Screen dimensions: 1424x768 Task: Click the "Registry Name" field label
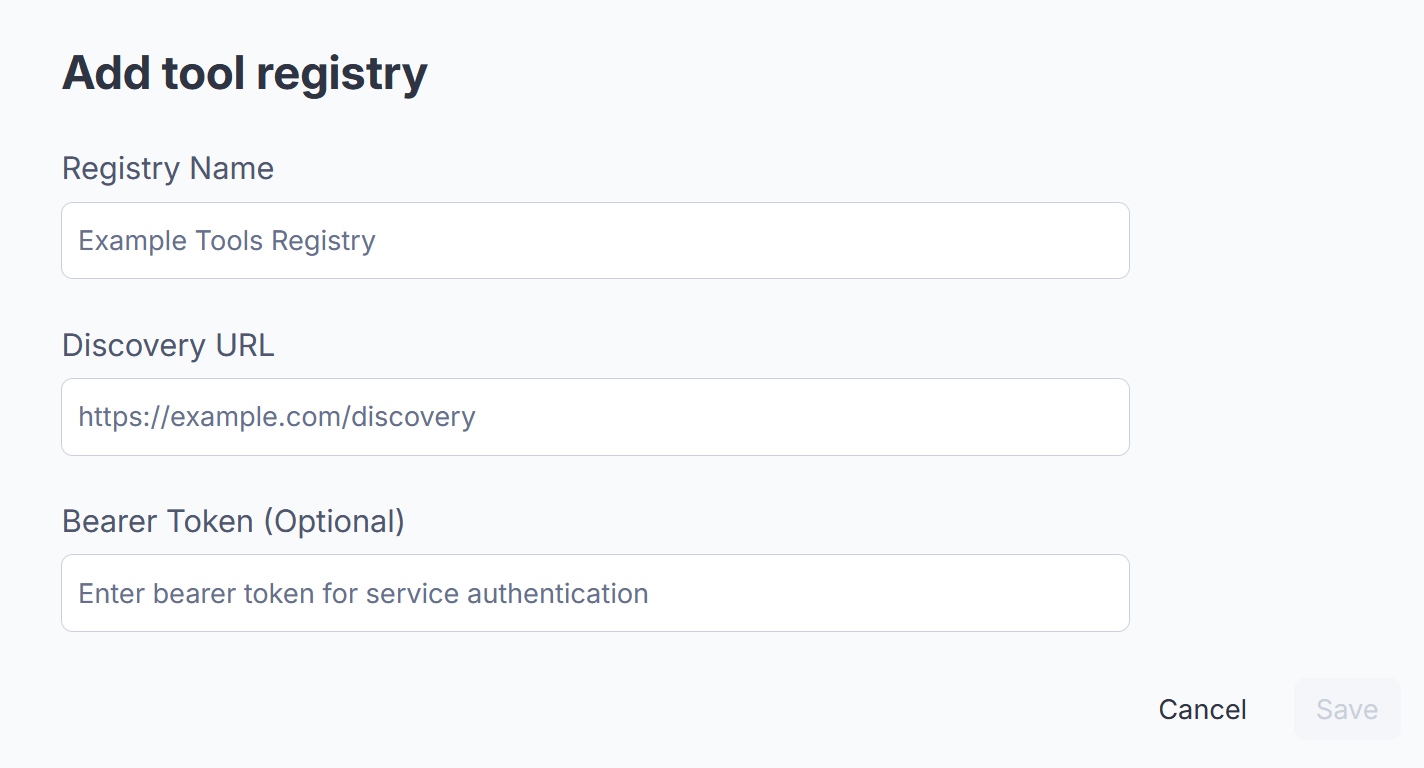pos(168,168)
